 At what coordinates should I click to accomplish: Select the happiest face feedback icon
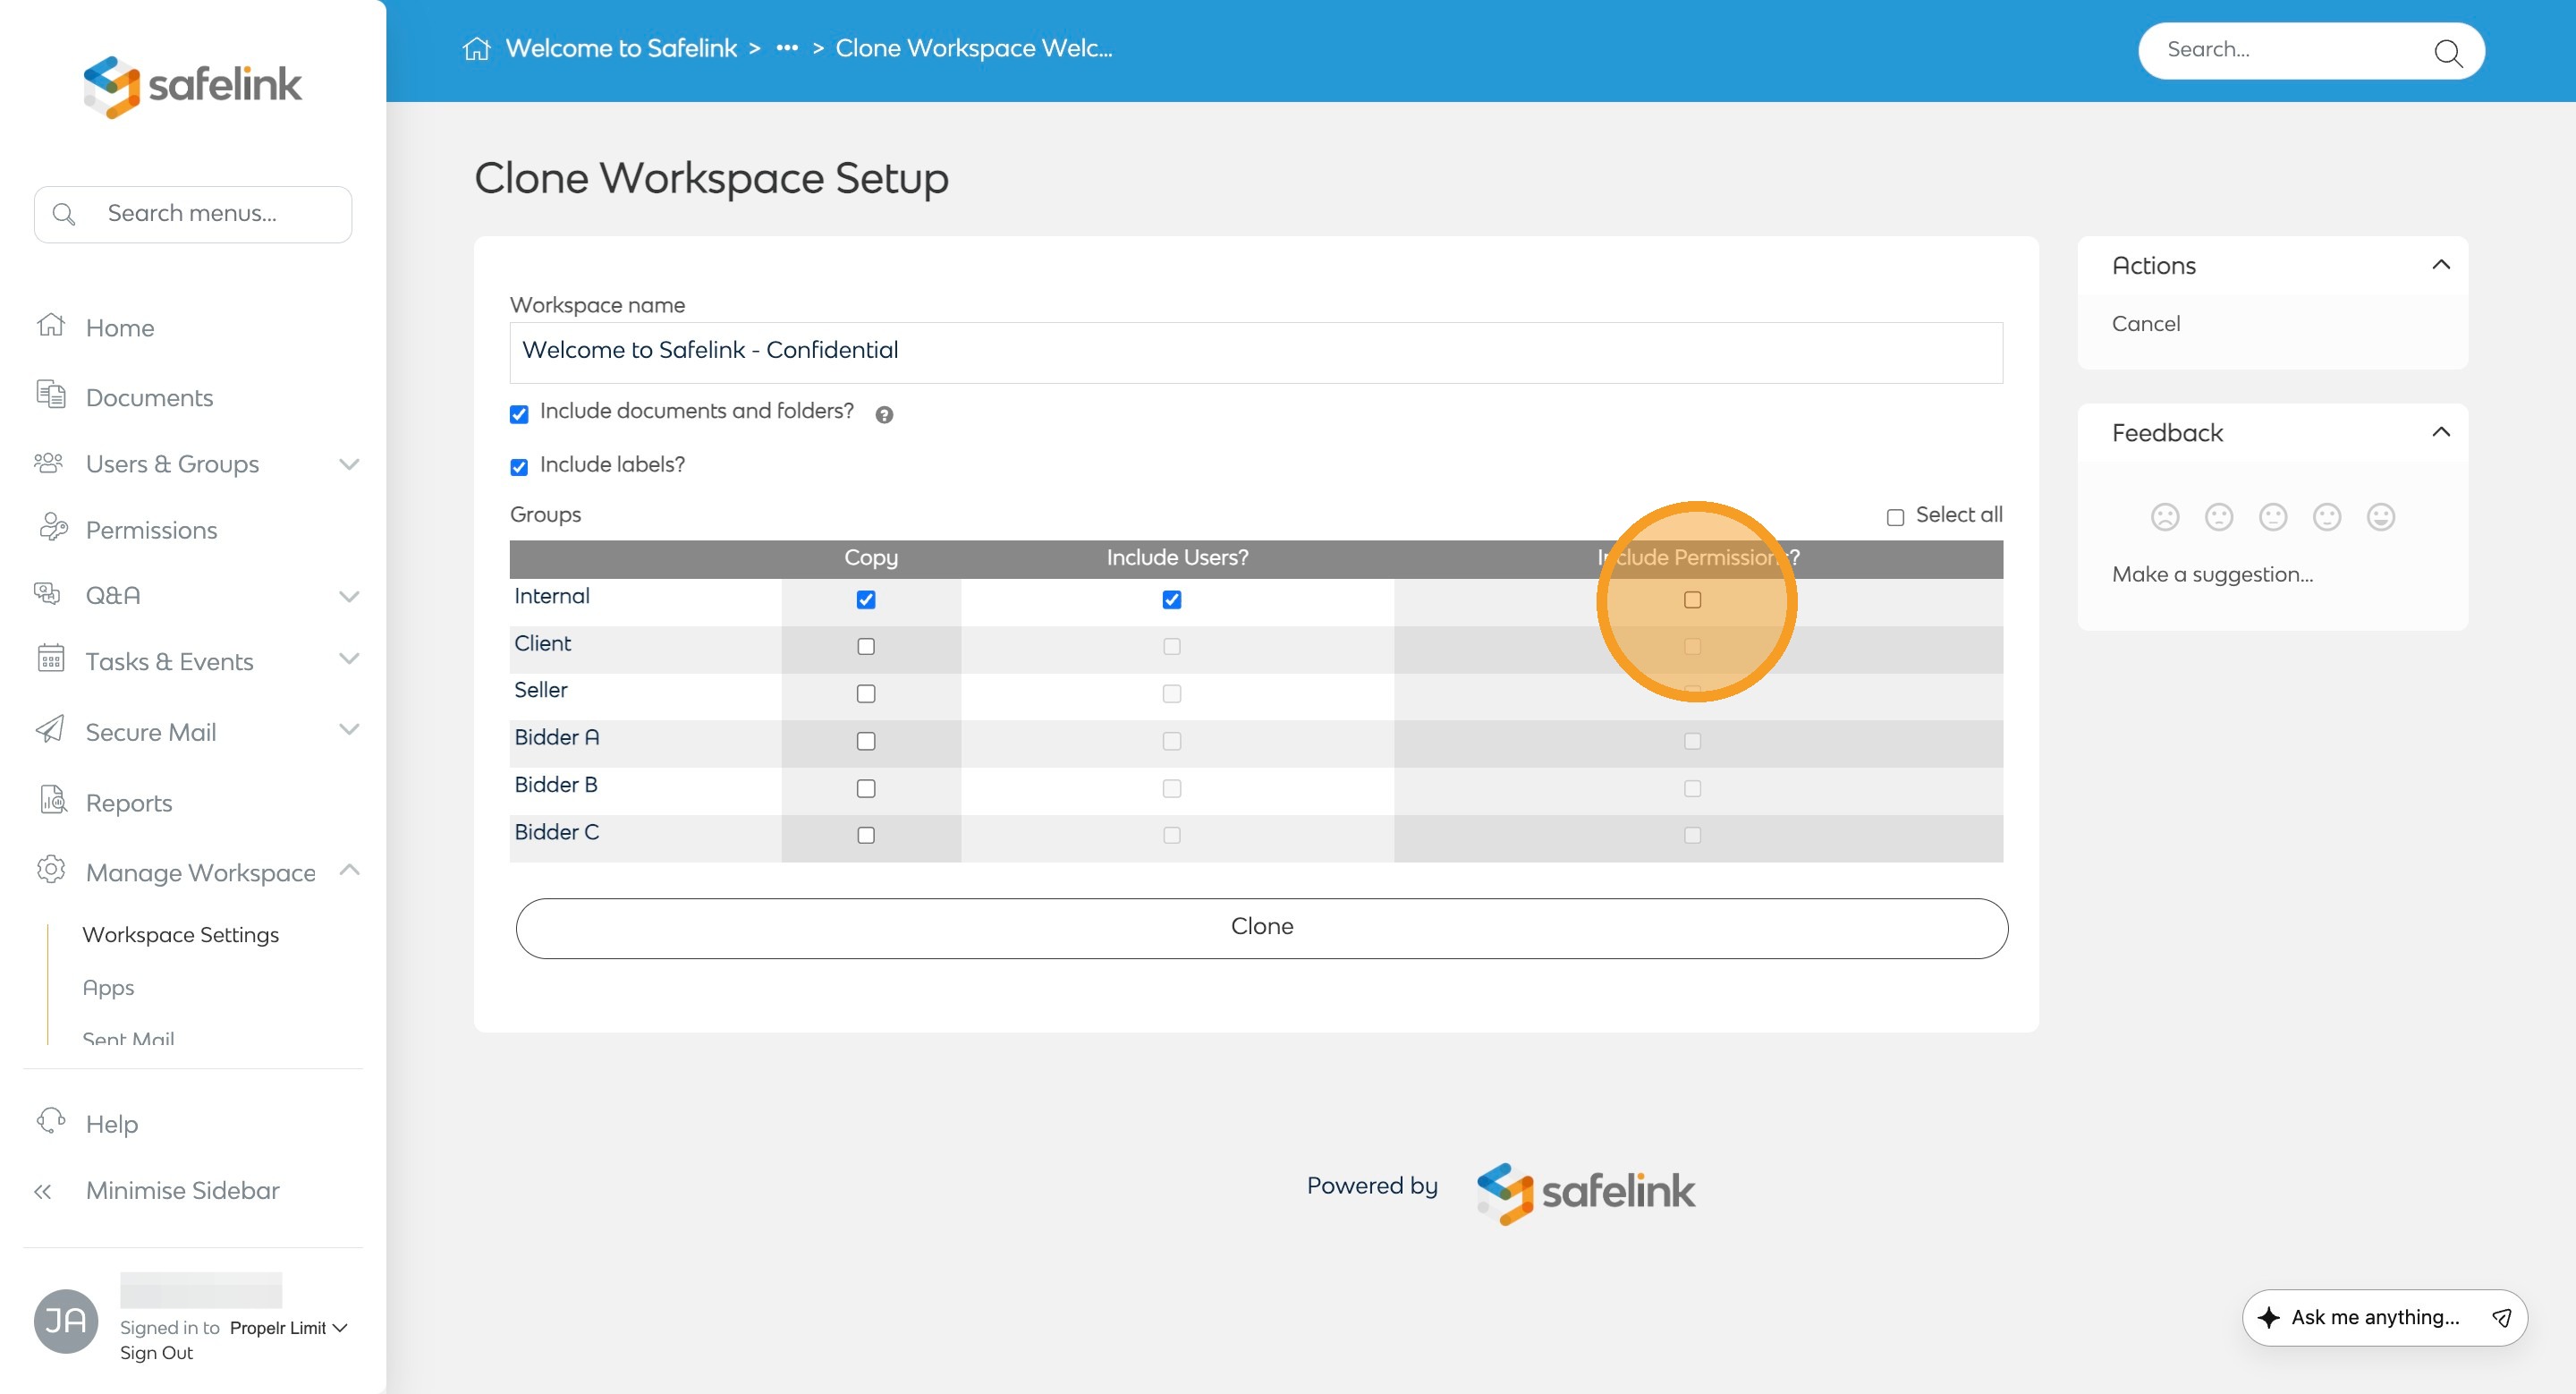[x=2380, y=517]
